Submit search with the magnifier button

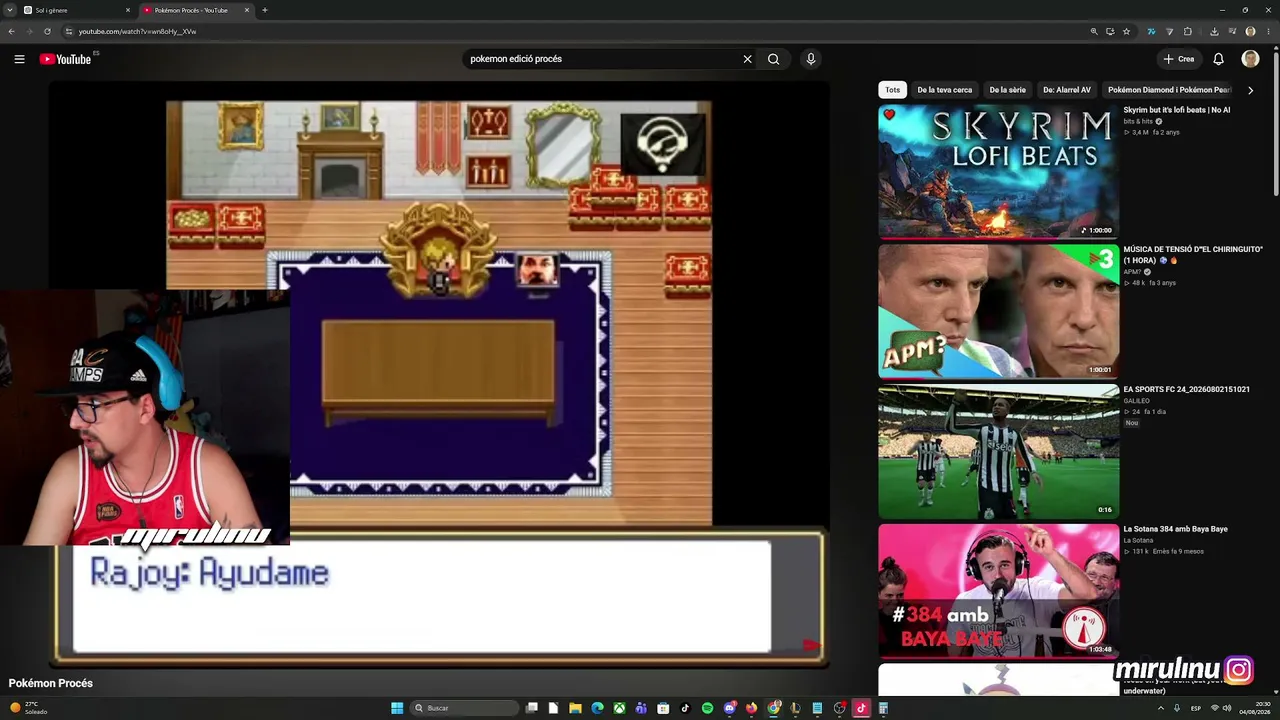(773, 59)
